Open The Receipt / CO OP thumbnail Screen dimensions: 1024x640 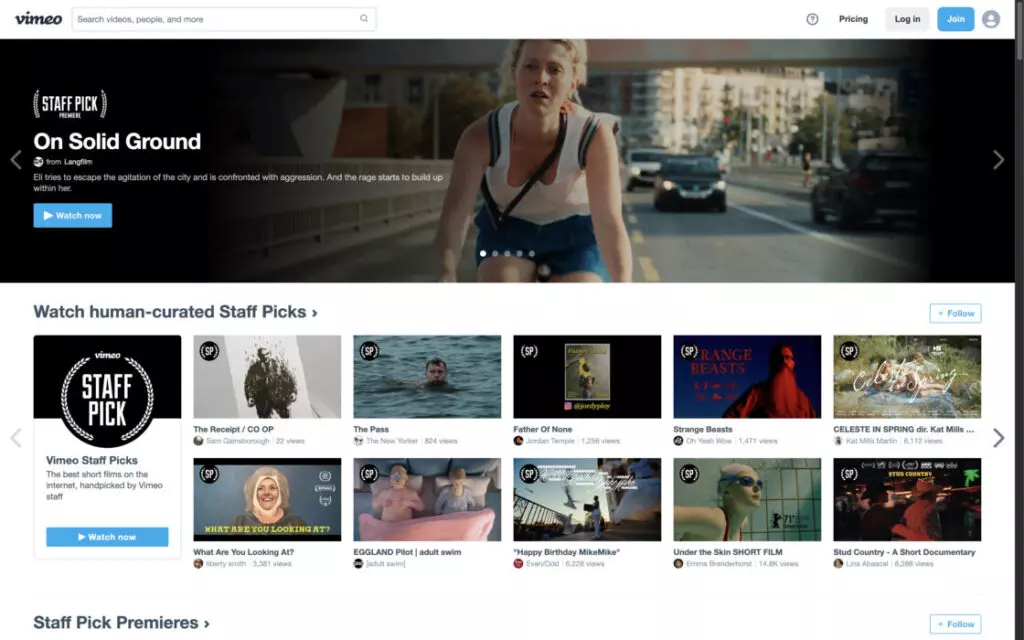[267, 377]
